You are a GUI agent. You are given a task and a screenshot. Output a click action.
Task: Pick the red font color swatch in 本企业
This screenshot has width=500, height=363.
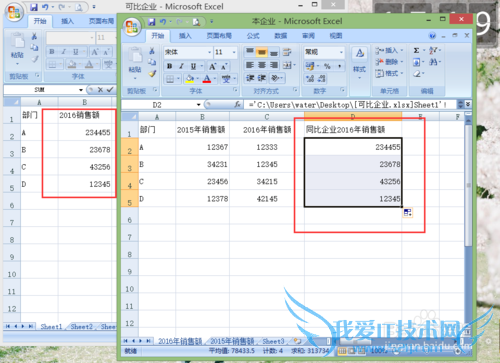[207, 79]
